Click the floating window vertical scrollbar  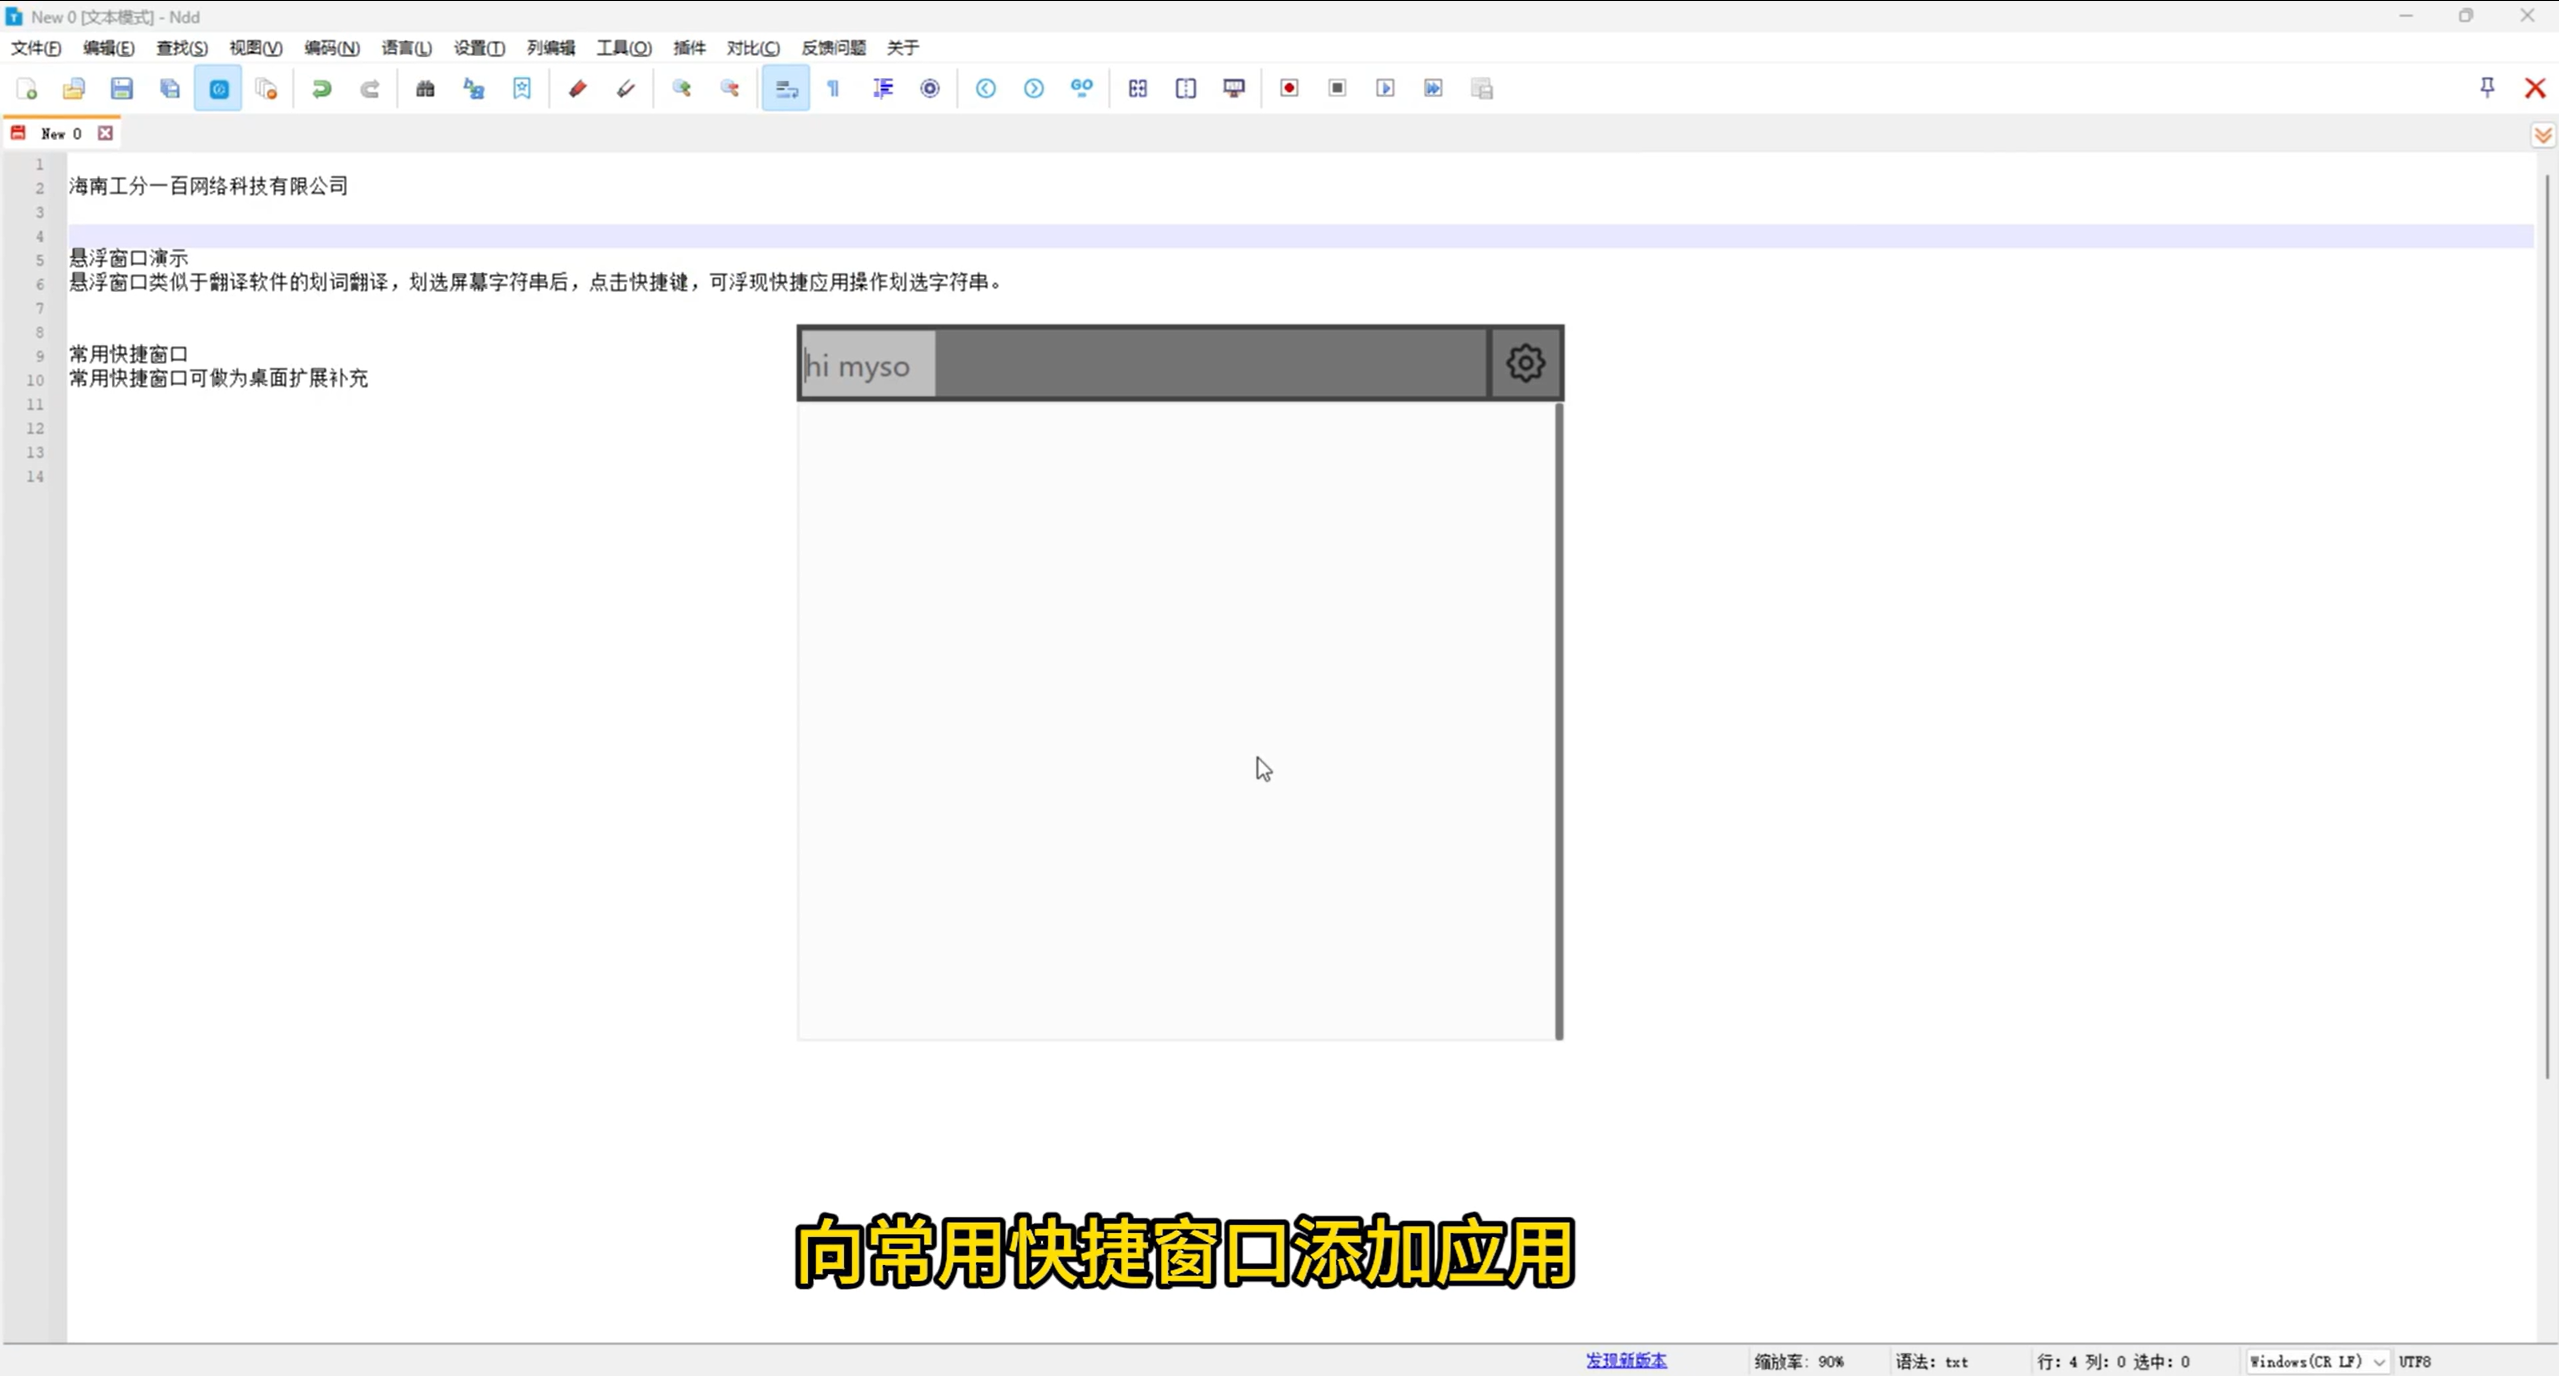coord(1558,720)
